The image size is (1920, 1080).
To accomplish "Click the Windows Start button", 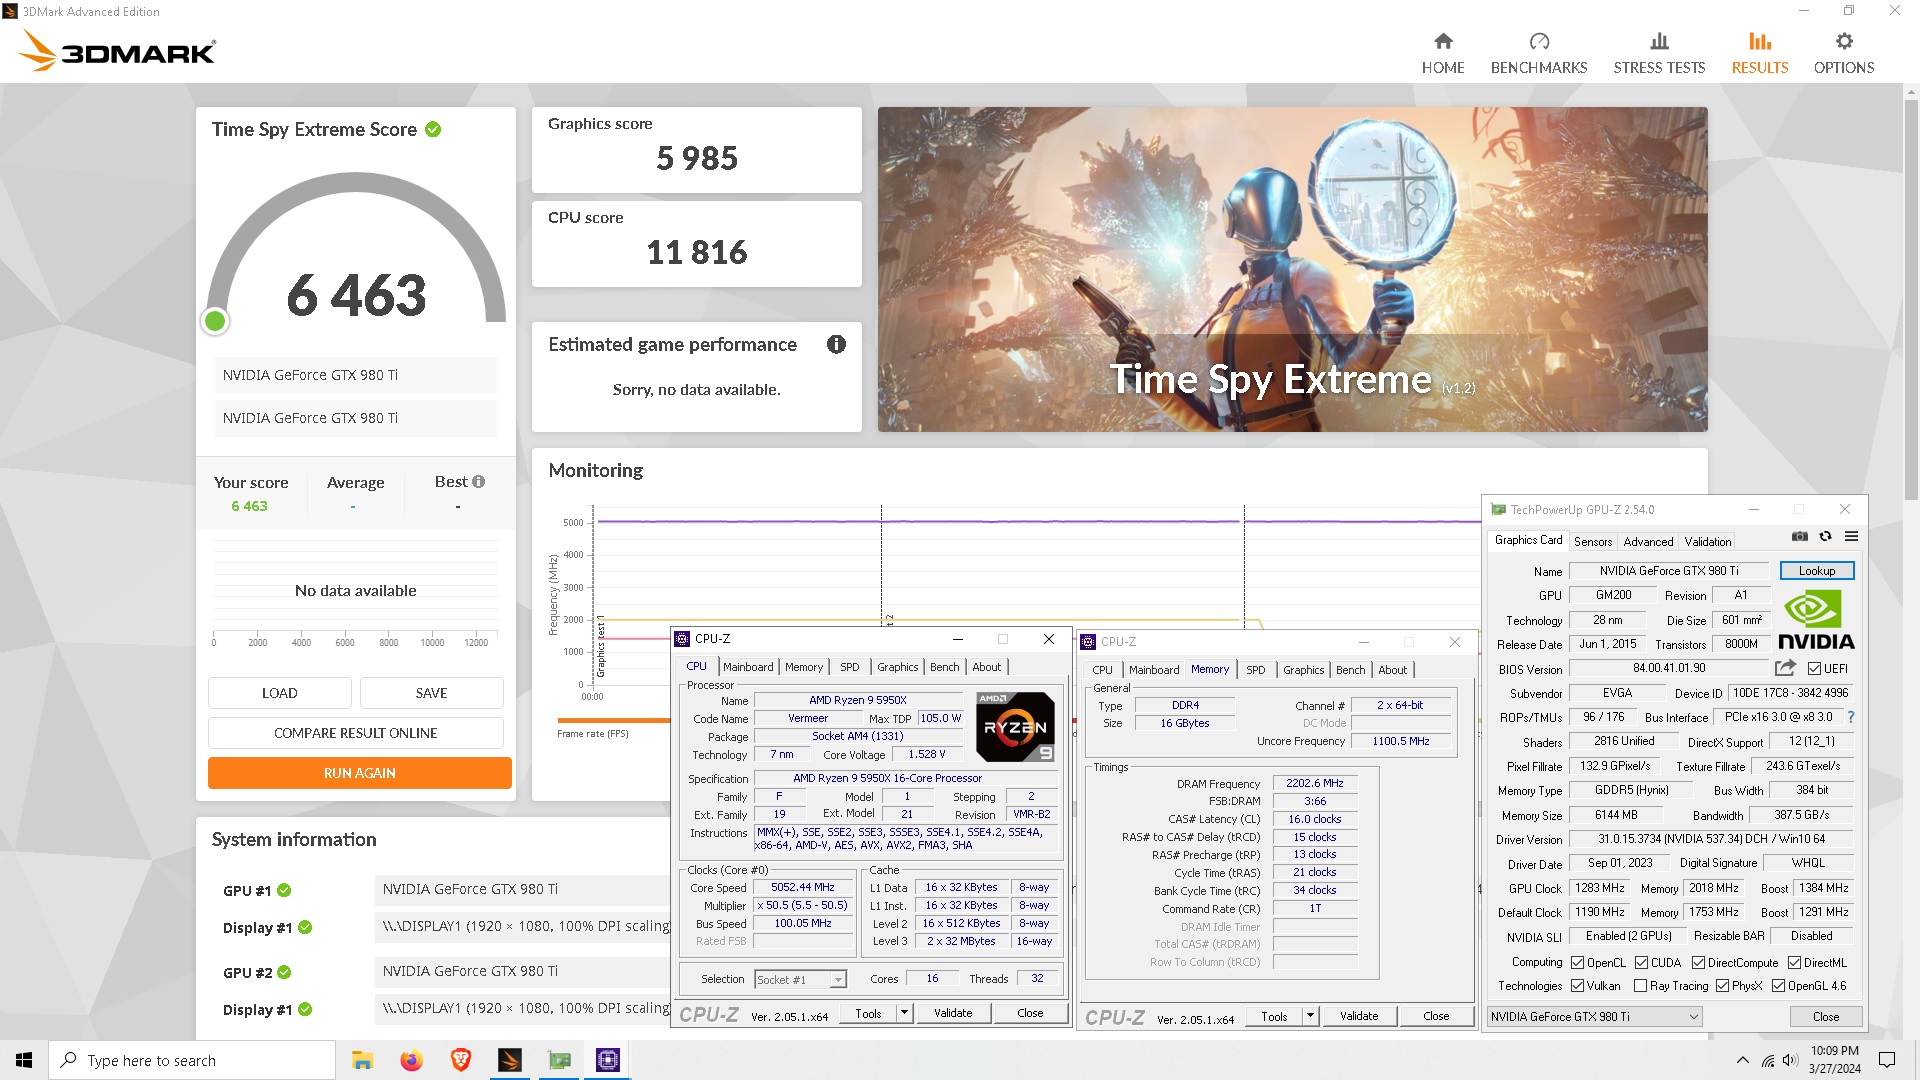I will [x=24, y=1060].
